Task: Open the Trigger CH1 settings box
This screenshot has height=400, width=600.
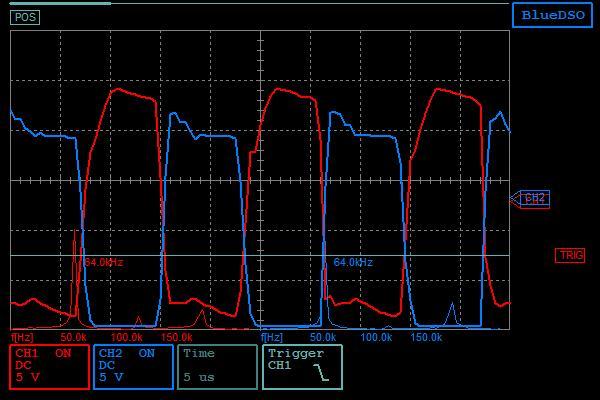Action: pos(302,367)
